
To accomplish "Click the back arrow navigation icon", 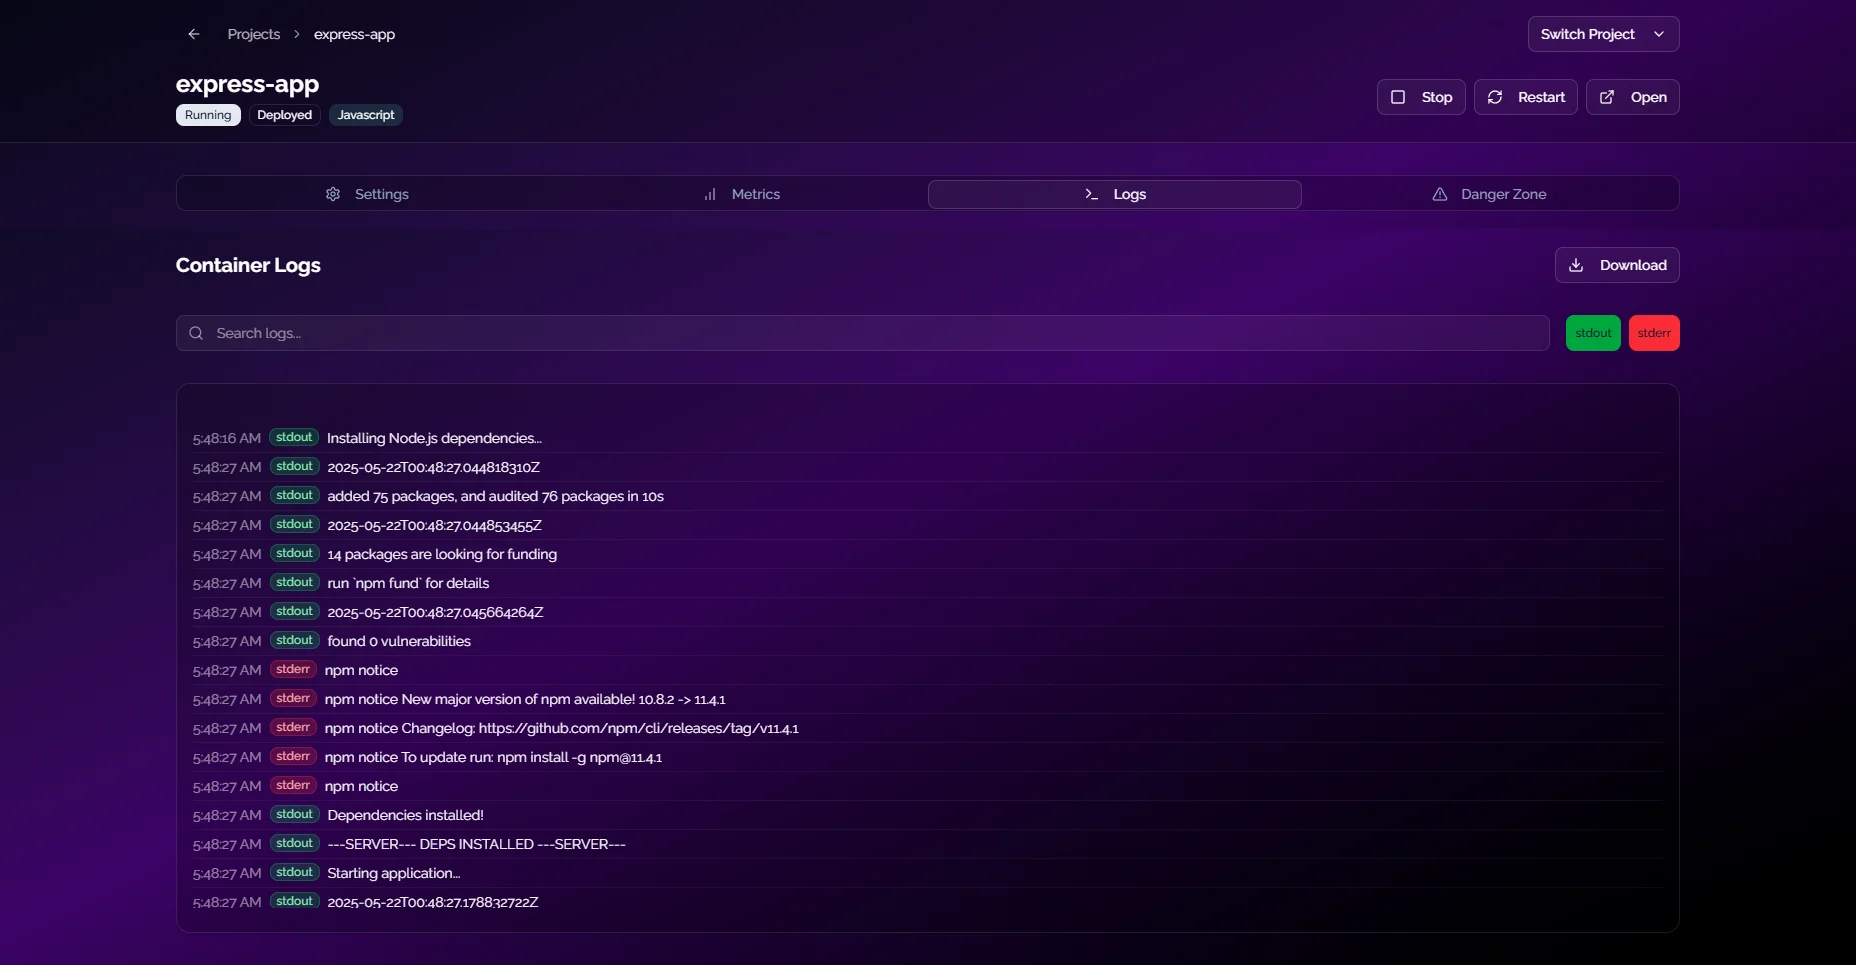I will click(x=193, y=33).
